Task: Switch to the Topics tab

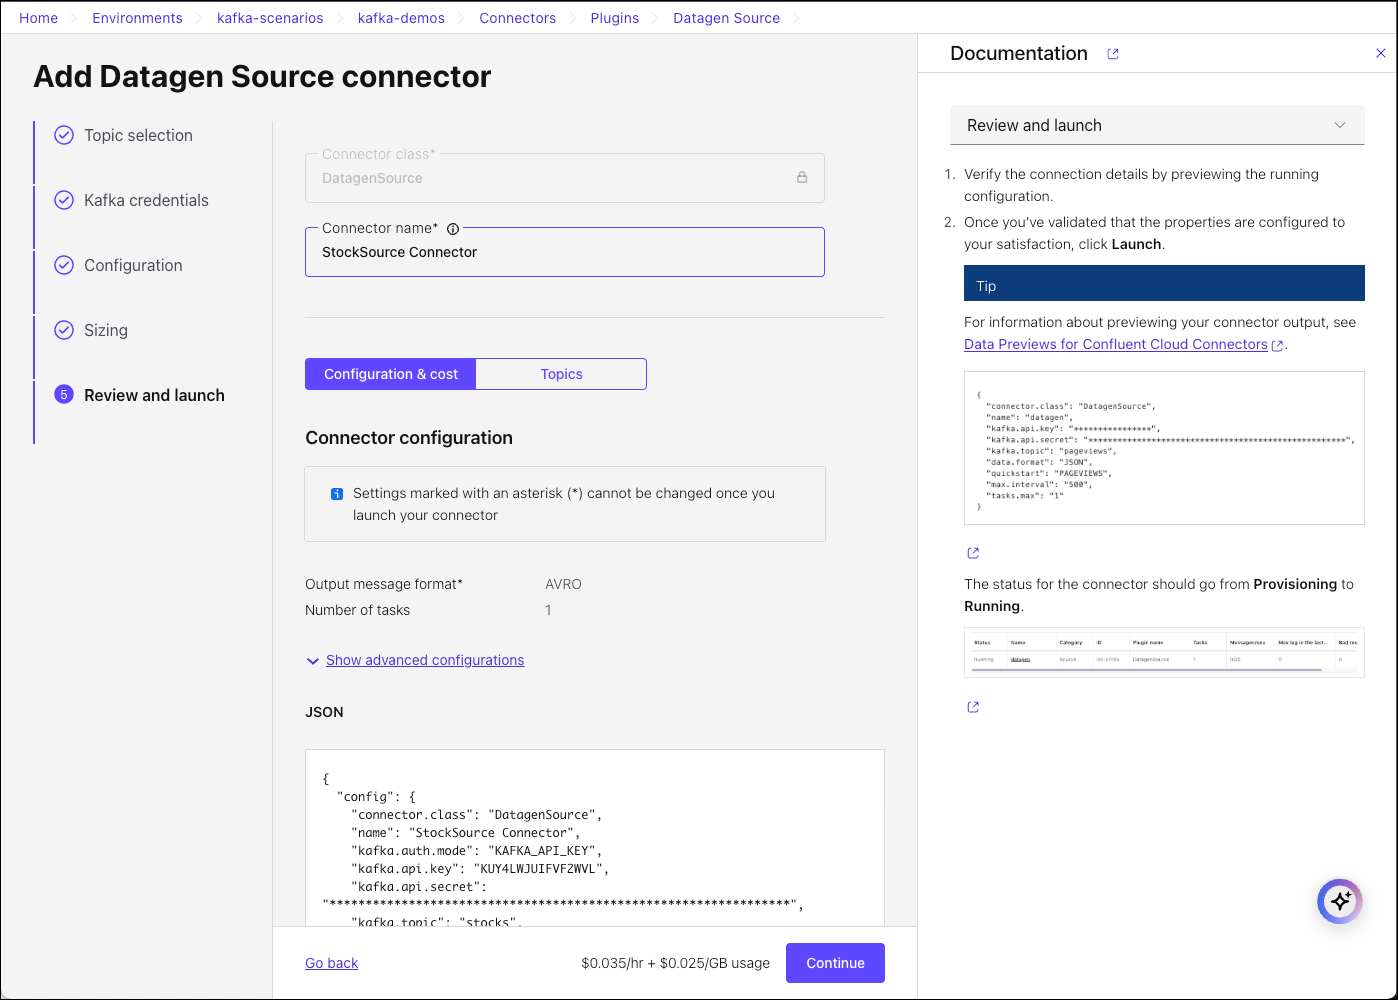Action: coord(561,374)
